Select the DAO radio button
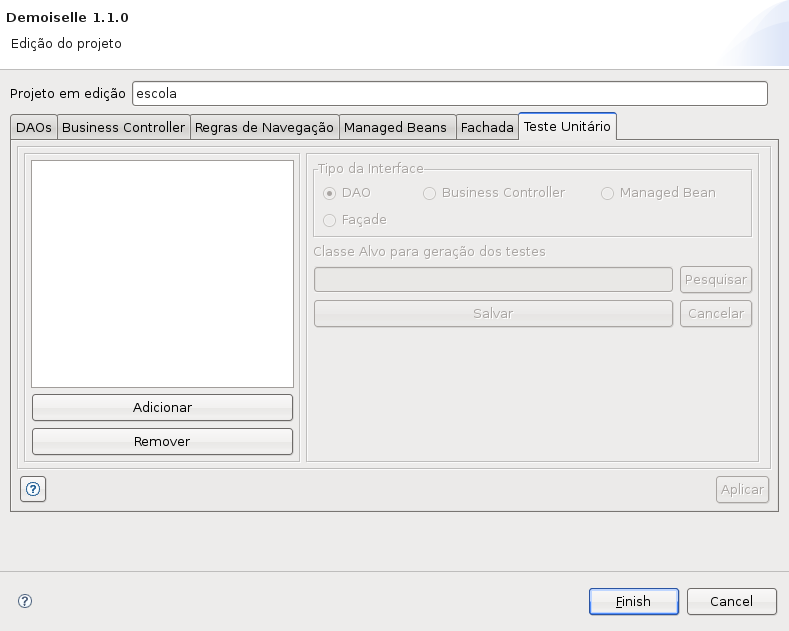789x631 pixels. coord(329,193)
